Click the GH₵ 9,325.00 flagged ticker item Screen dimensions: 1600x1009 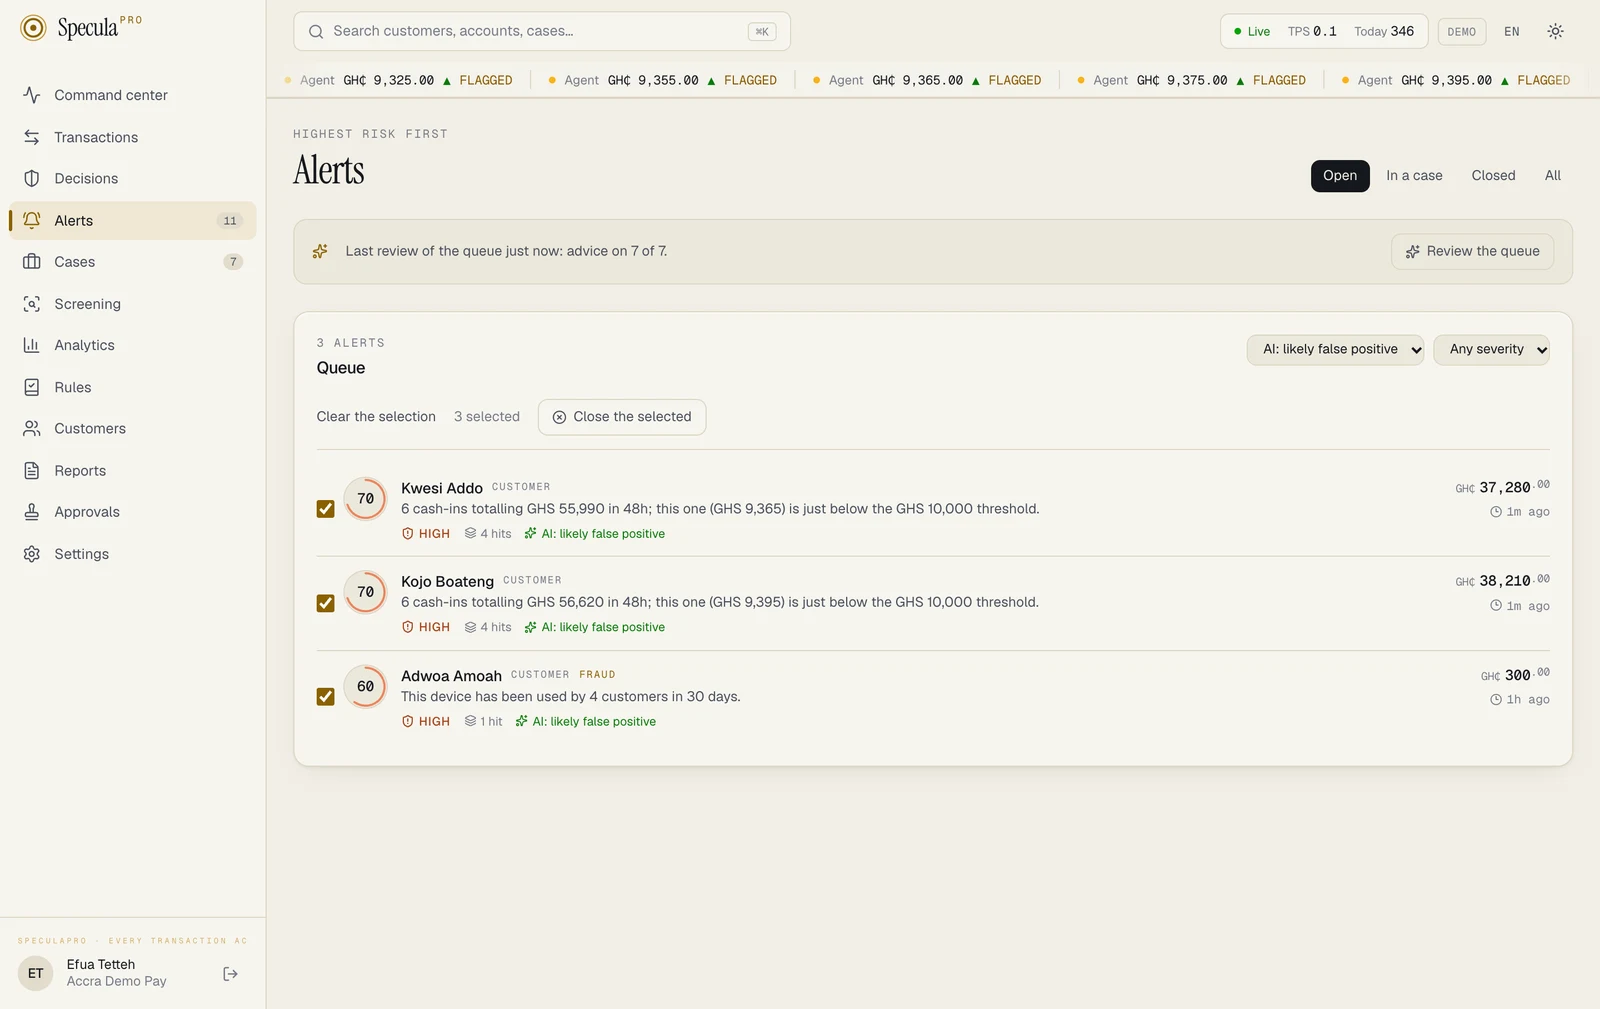399,81
